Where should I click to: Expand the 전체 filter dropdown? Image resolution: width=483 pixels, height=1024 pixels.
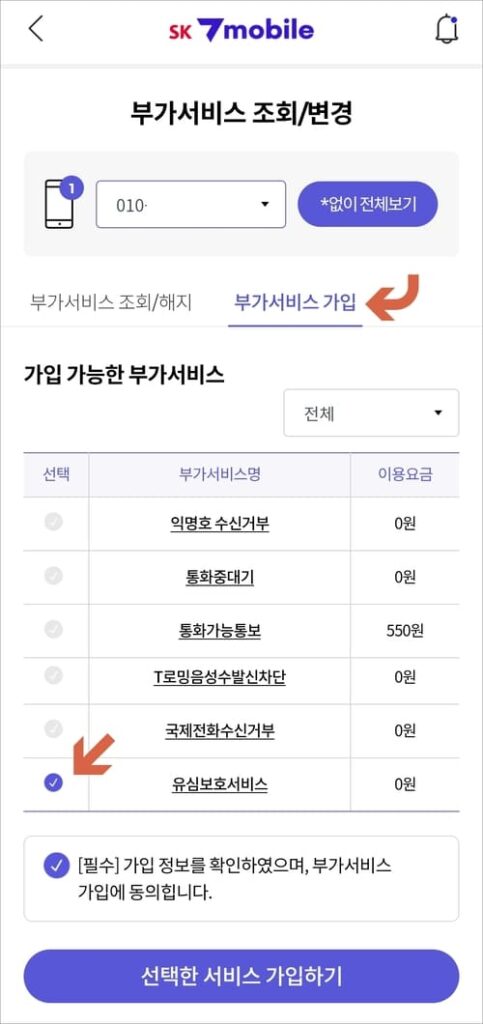coord(371,413)
